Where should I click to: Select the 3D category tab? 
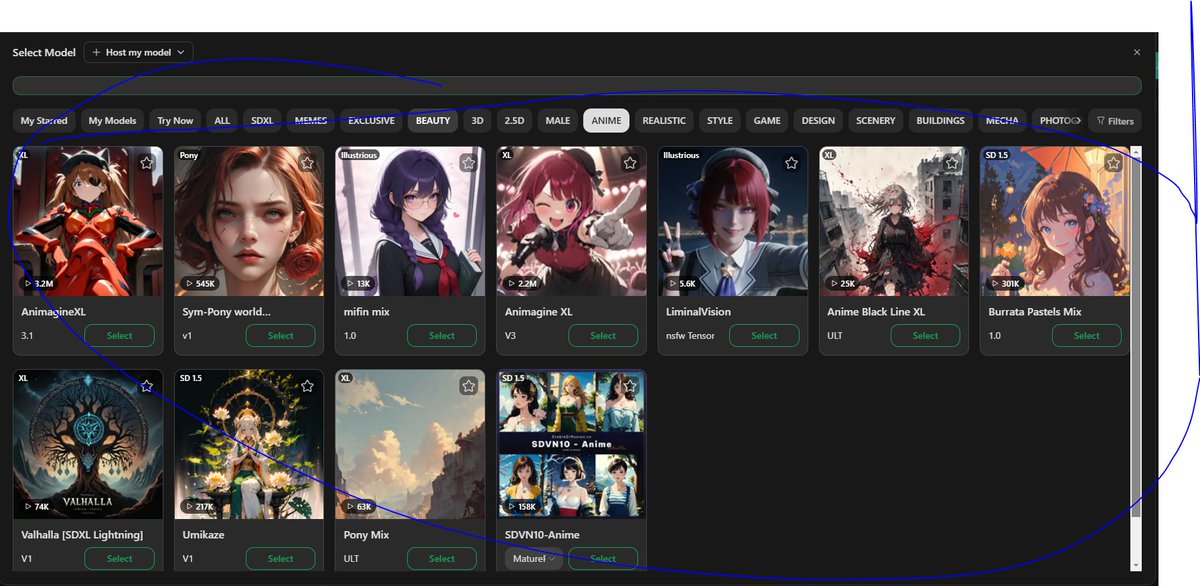478,121
